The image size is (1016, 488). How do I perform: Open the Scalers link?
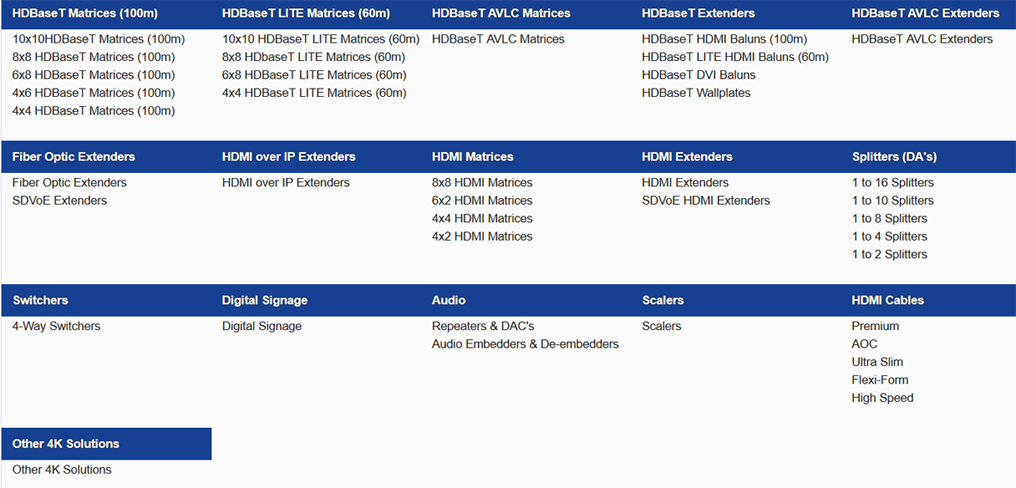(662, 326)
